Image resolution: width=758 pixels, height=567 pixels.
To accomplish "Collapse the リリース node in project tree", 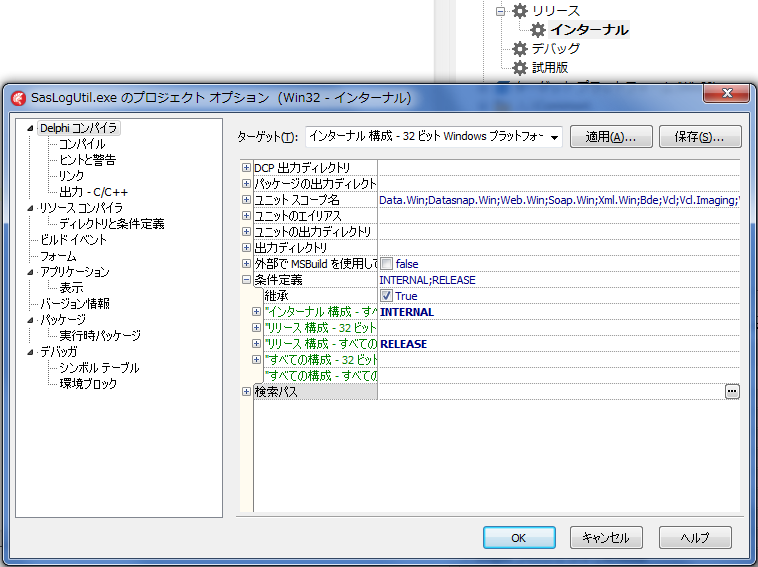I will 501,11.
